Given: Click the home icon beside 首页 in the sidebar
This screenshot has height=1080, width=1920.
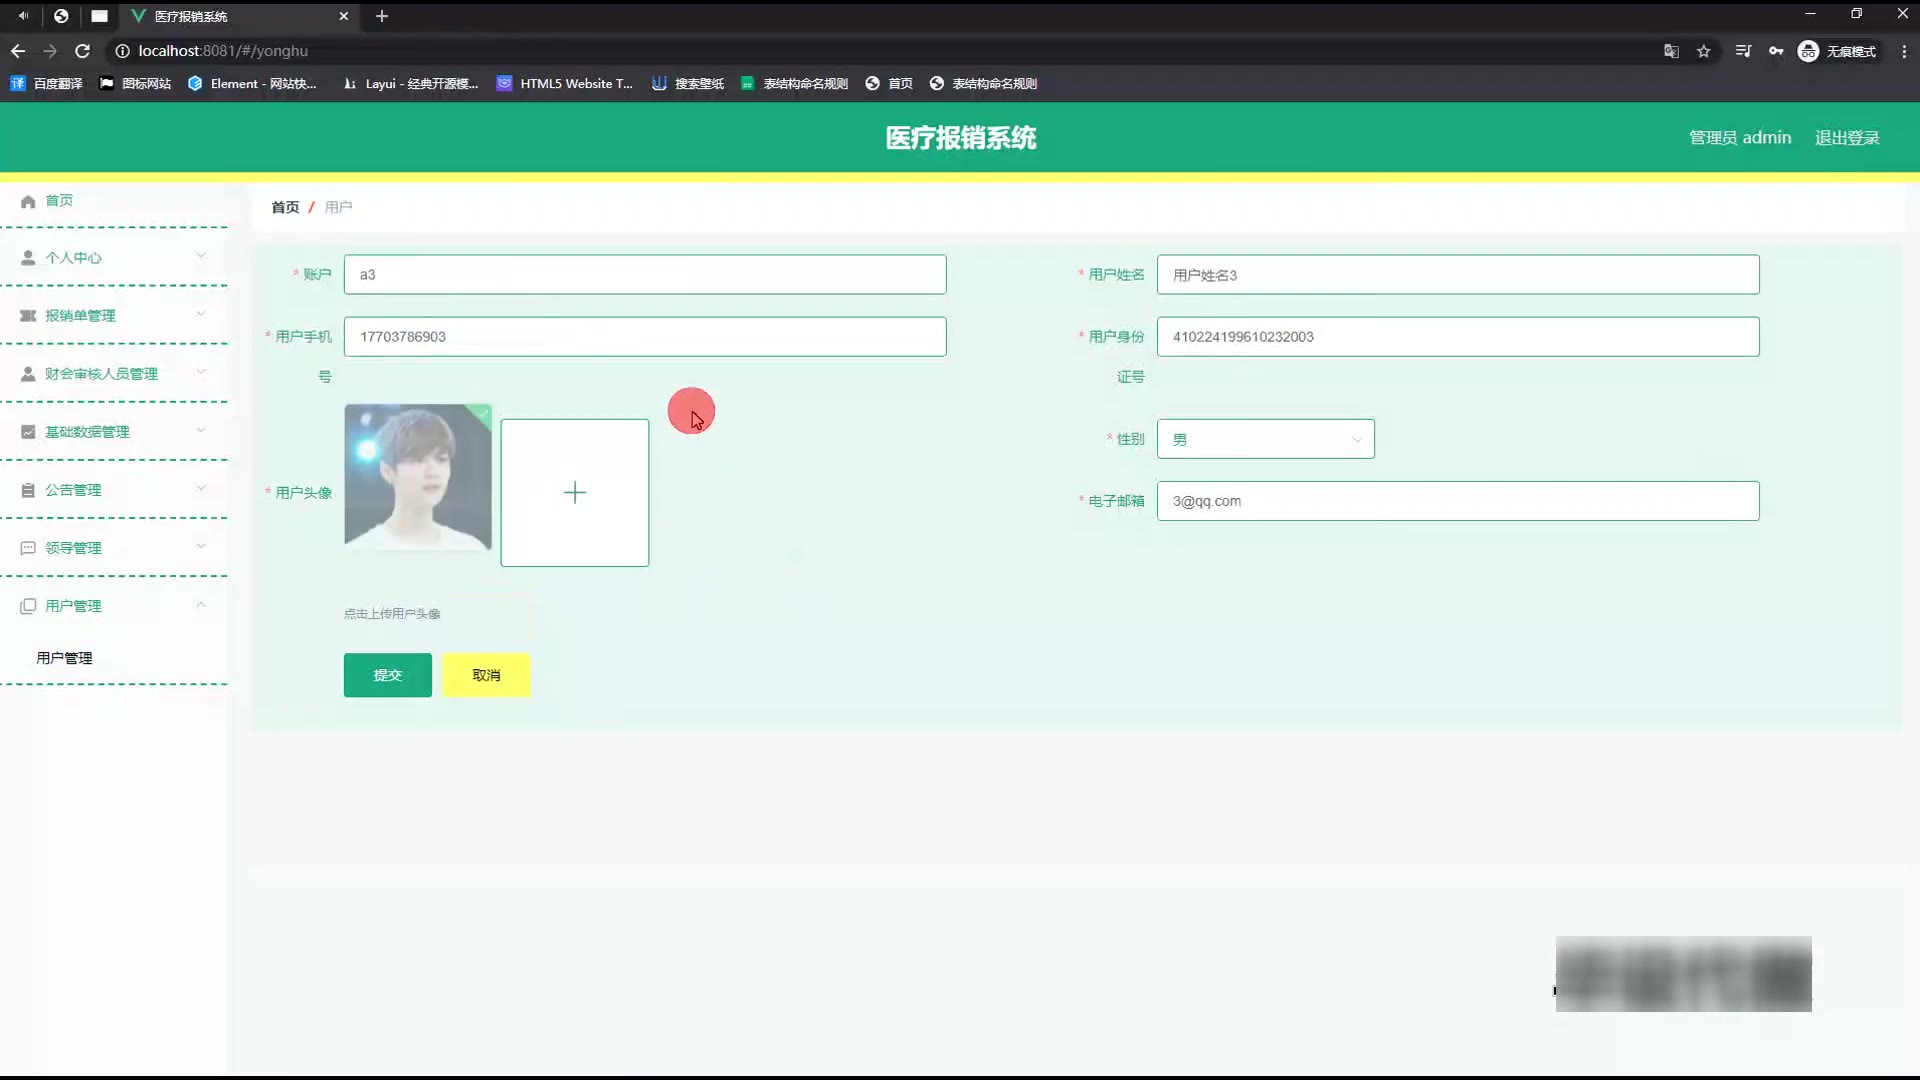Looking at the screenshot, I should pos(28,201).
